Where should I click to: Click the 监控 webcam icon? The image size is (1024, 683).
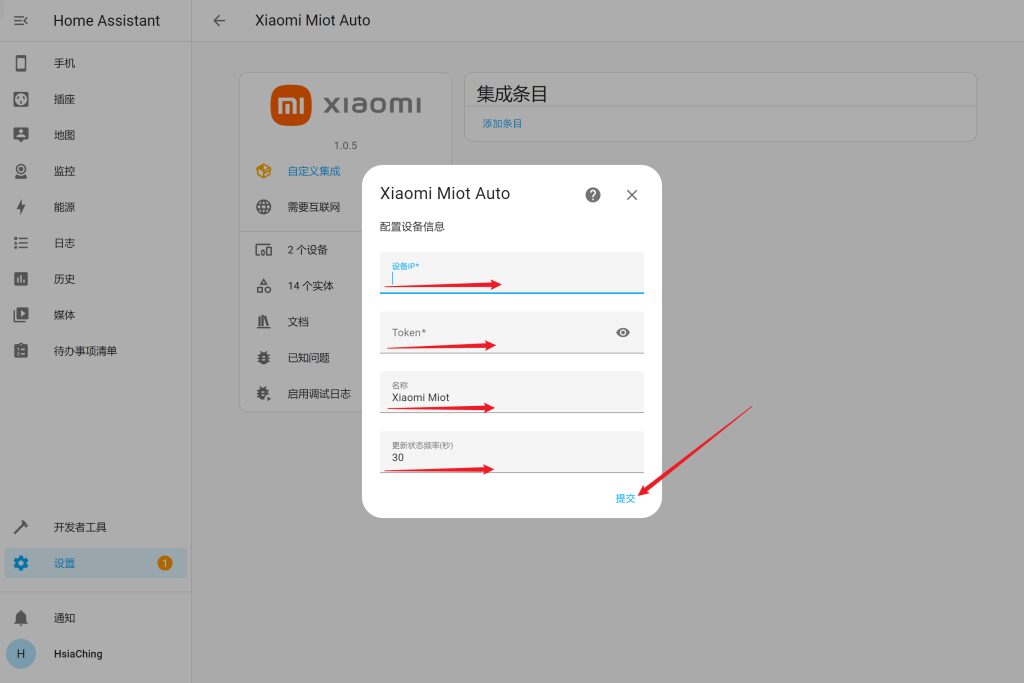pos(21,171)
